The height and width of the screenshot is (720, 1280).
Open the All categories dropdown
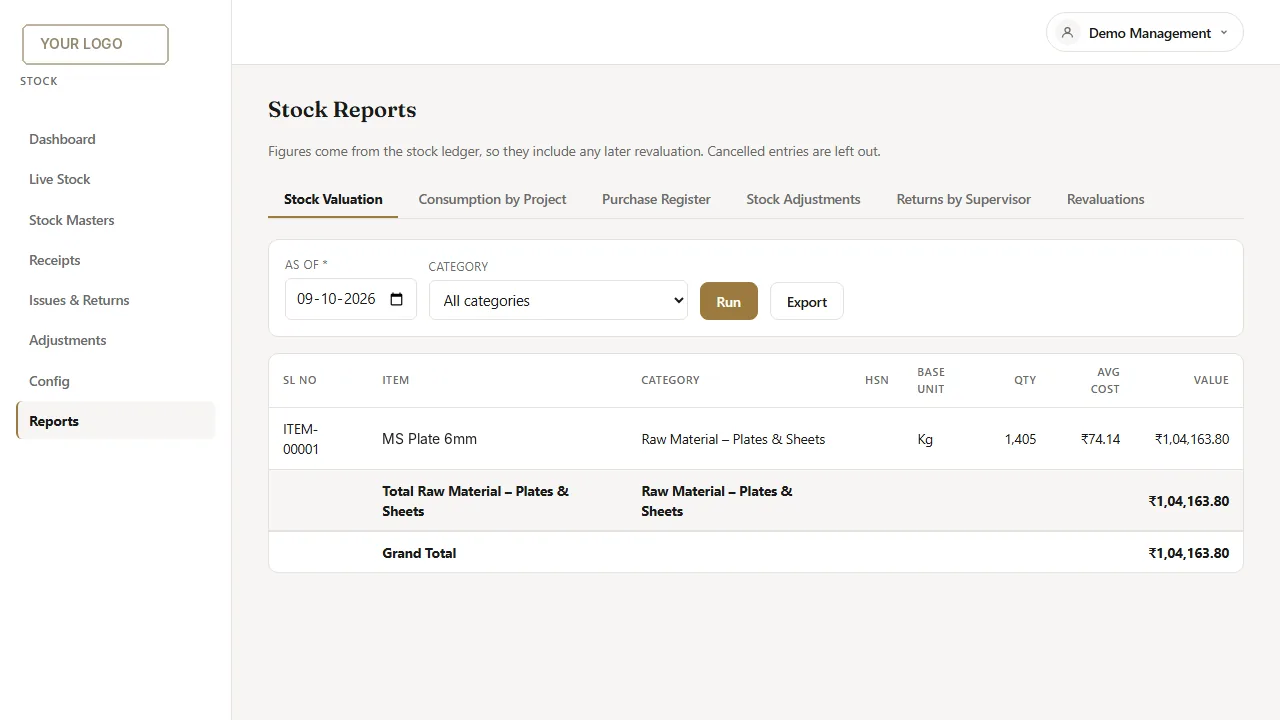pyautogui.click(x=558, y=300)
